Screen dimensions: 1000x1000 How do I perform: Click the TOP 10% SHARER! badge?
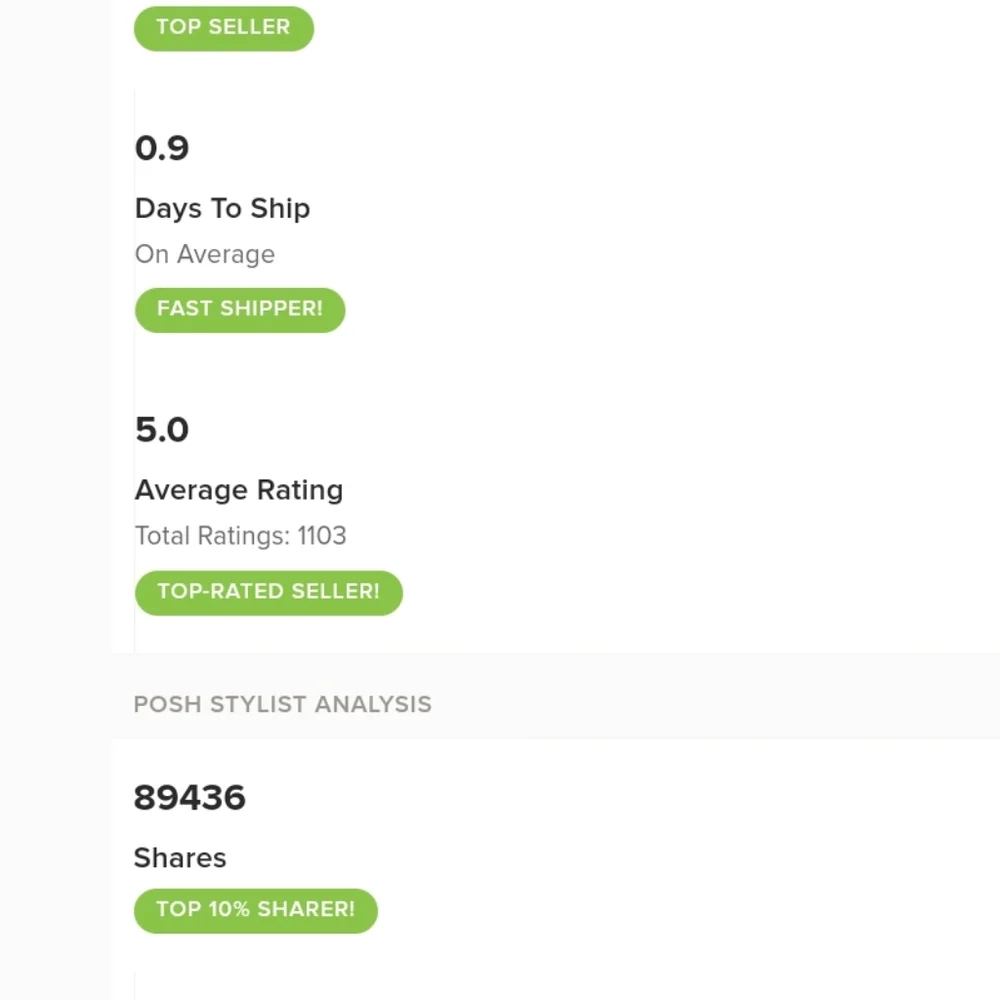[256, 910]
